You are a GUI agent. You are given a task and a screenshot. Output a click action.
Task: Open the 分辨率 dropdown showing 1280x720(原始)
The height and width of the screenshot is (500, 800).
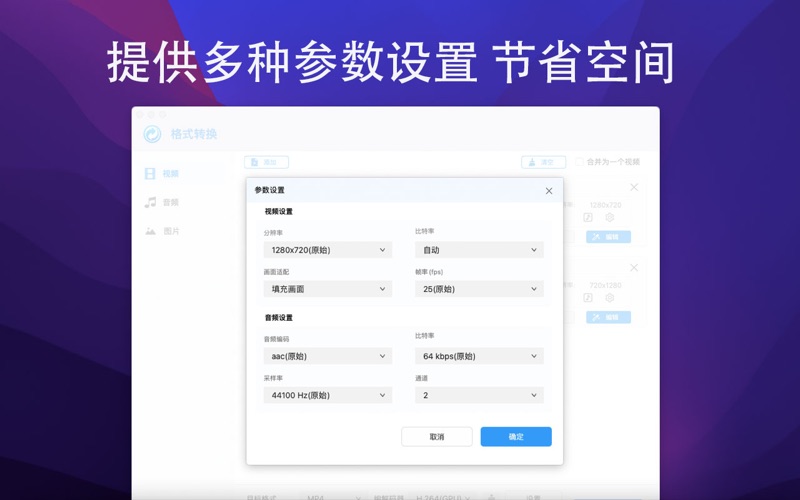coord(328,250)
